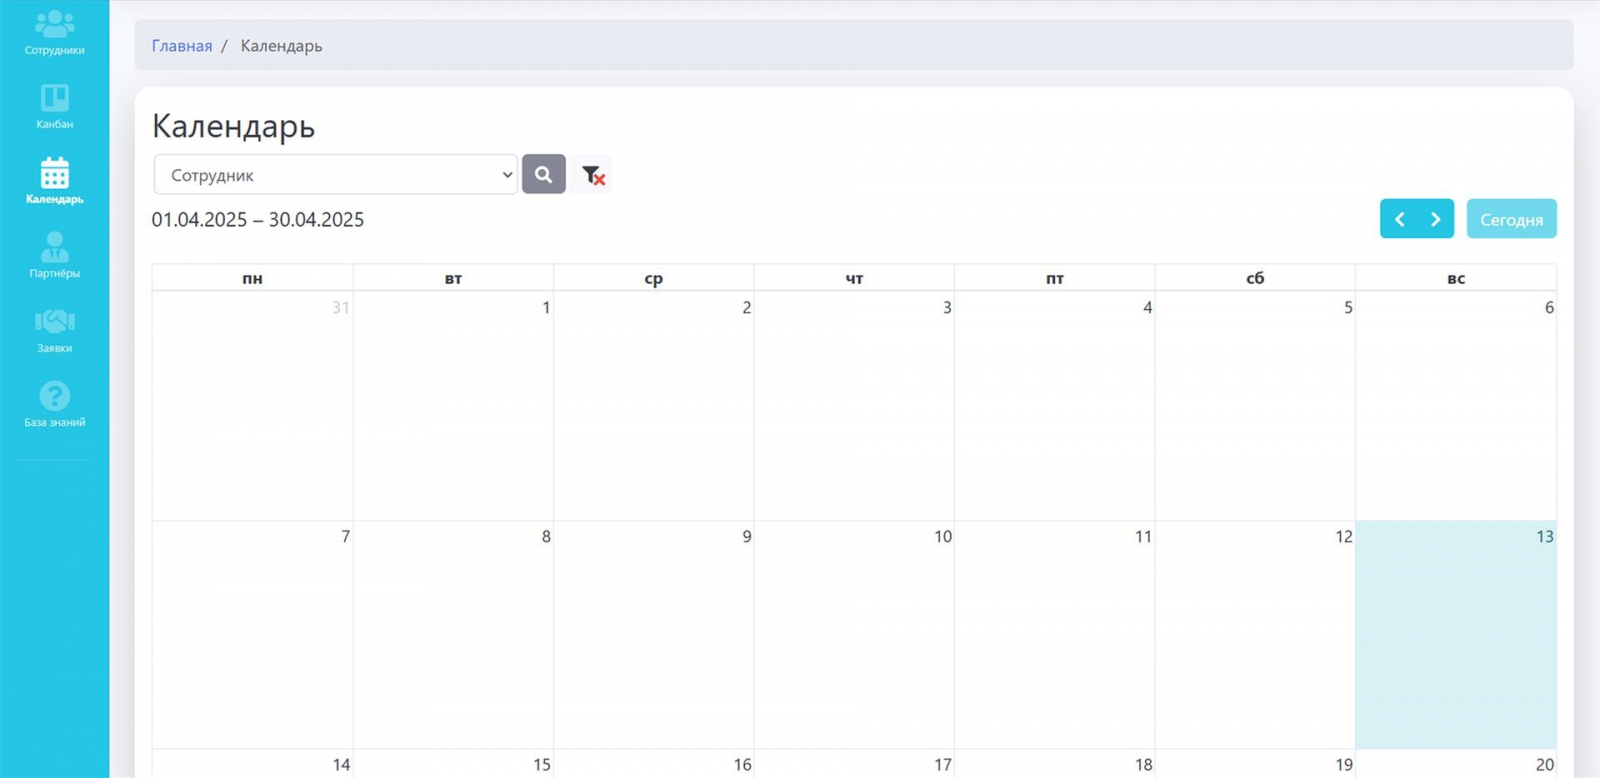Click the Календарь page heading
1600x778 pixels.
point(233,126)
